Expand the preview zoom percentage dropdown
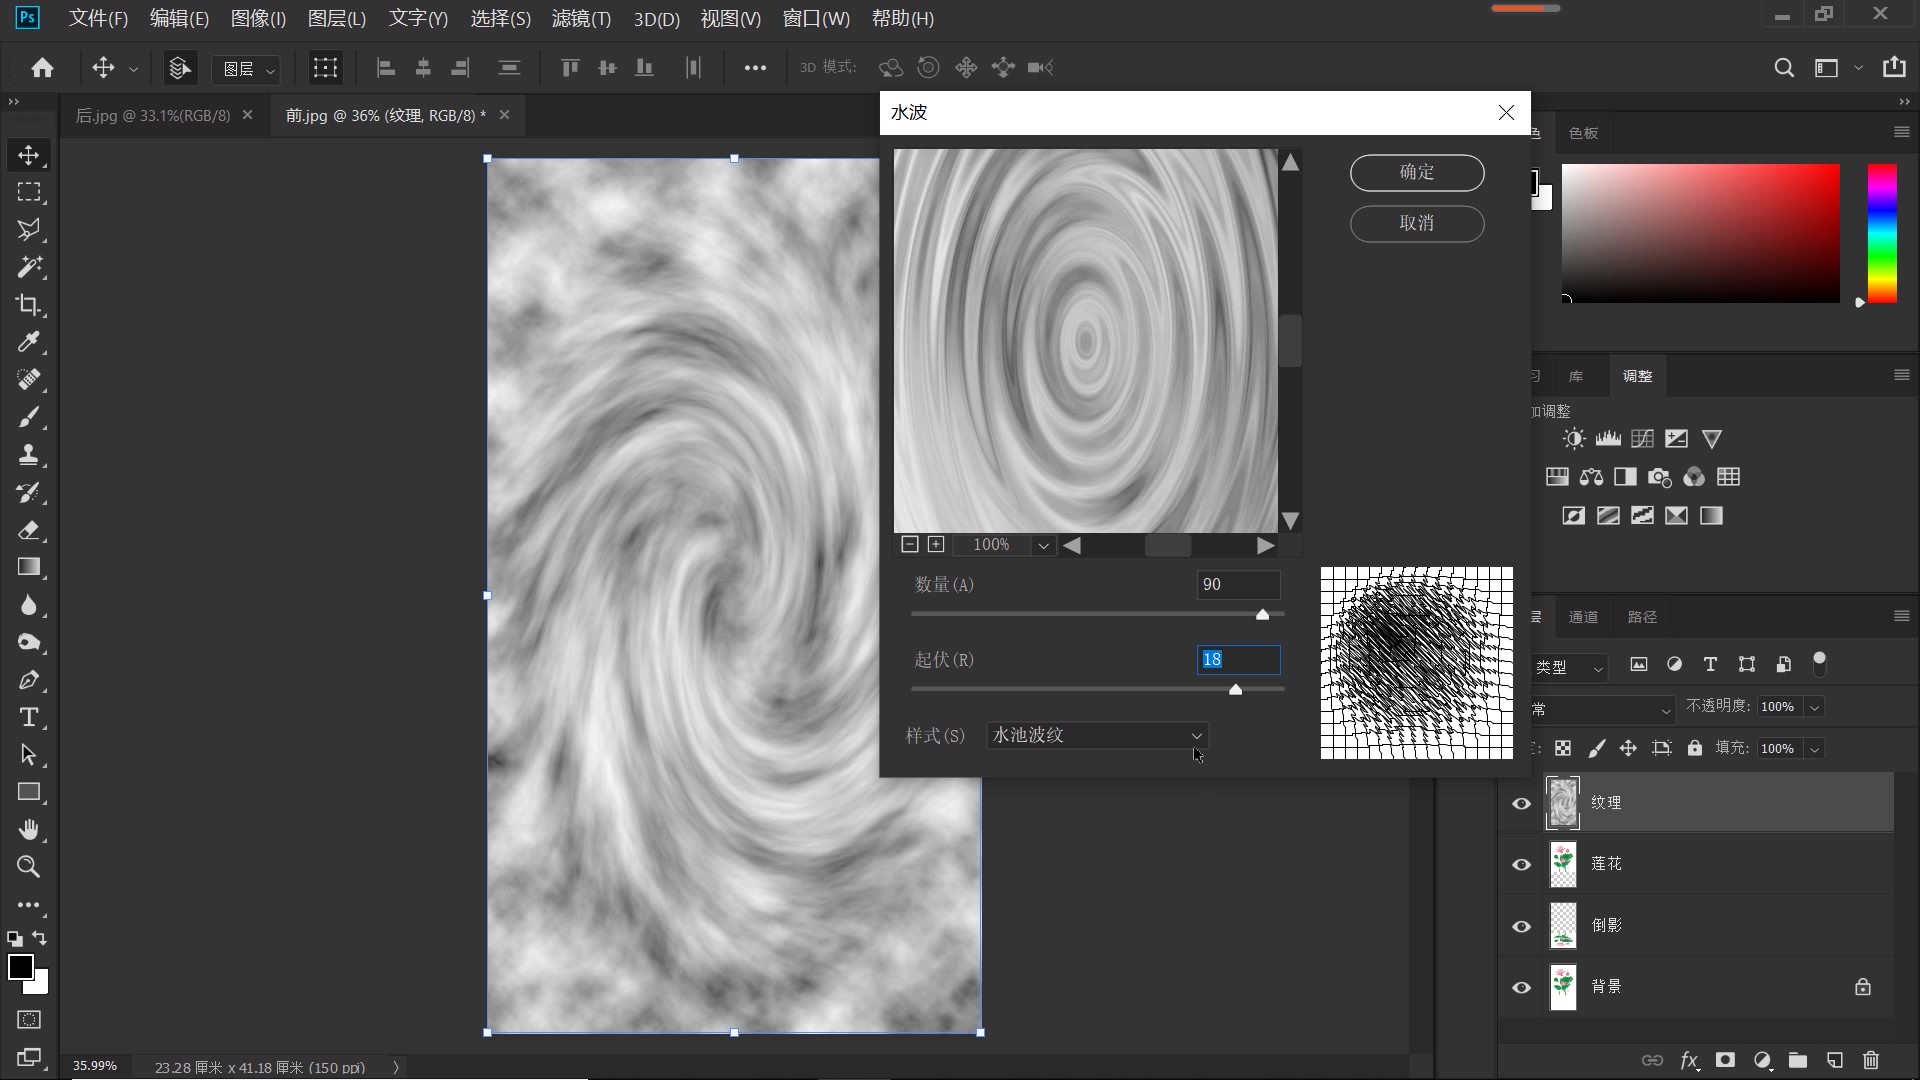This screenshot has height=1080, width=1920. 1043,545
